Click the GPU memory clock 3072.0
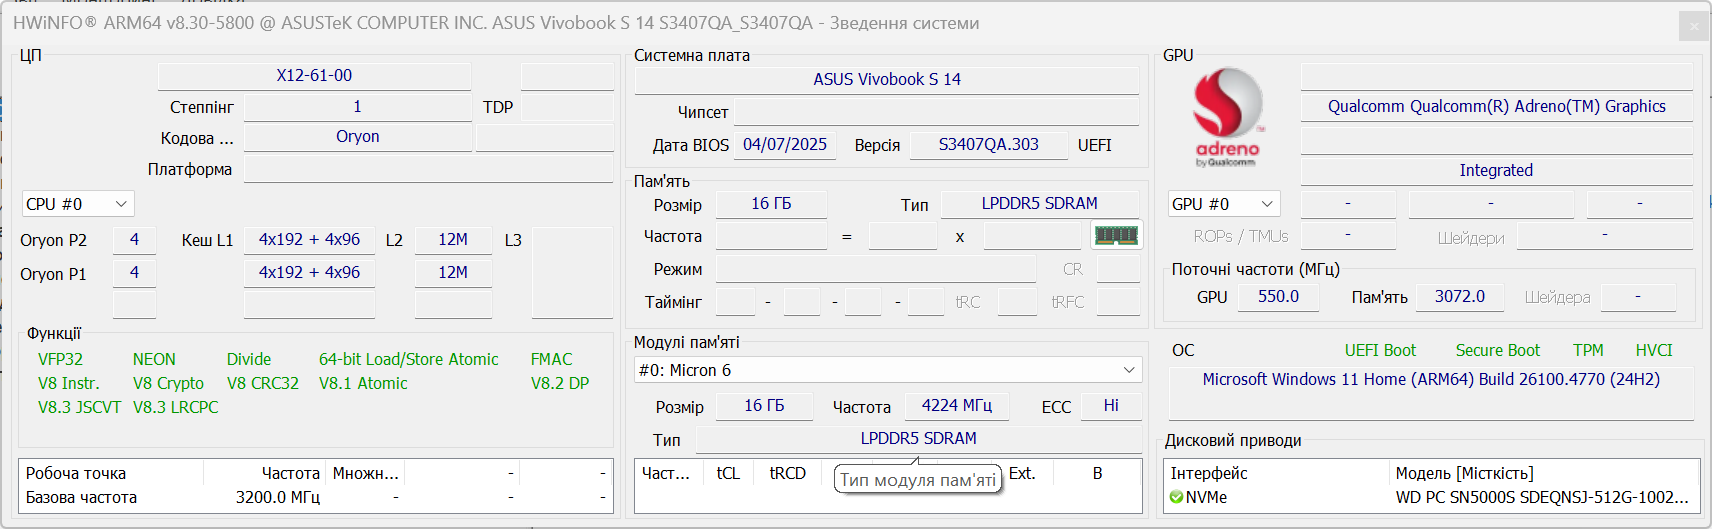 click(1460, 297)
